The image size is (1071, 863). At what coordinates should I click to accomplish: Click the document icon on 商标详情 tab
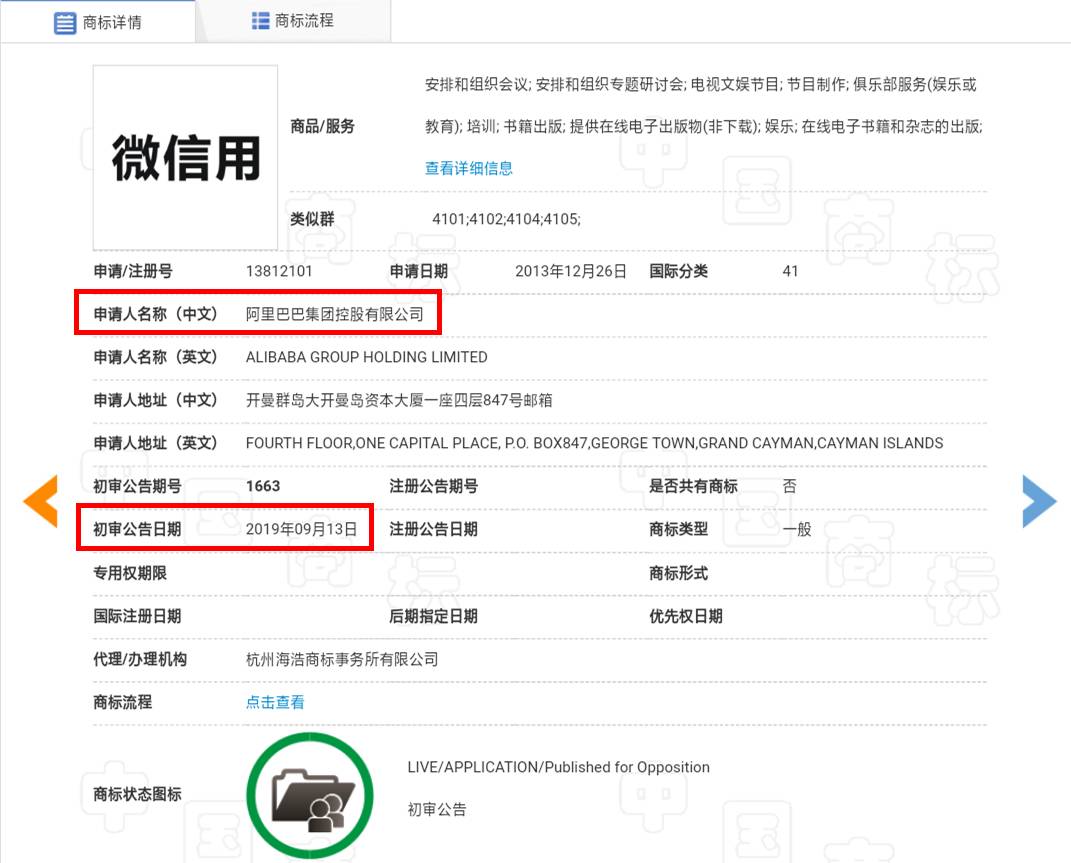coord(65,22)
